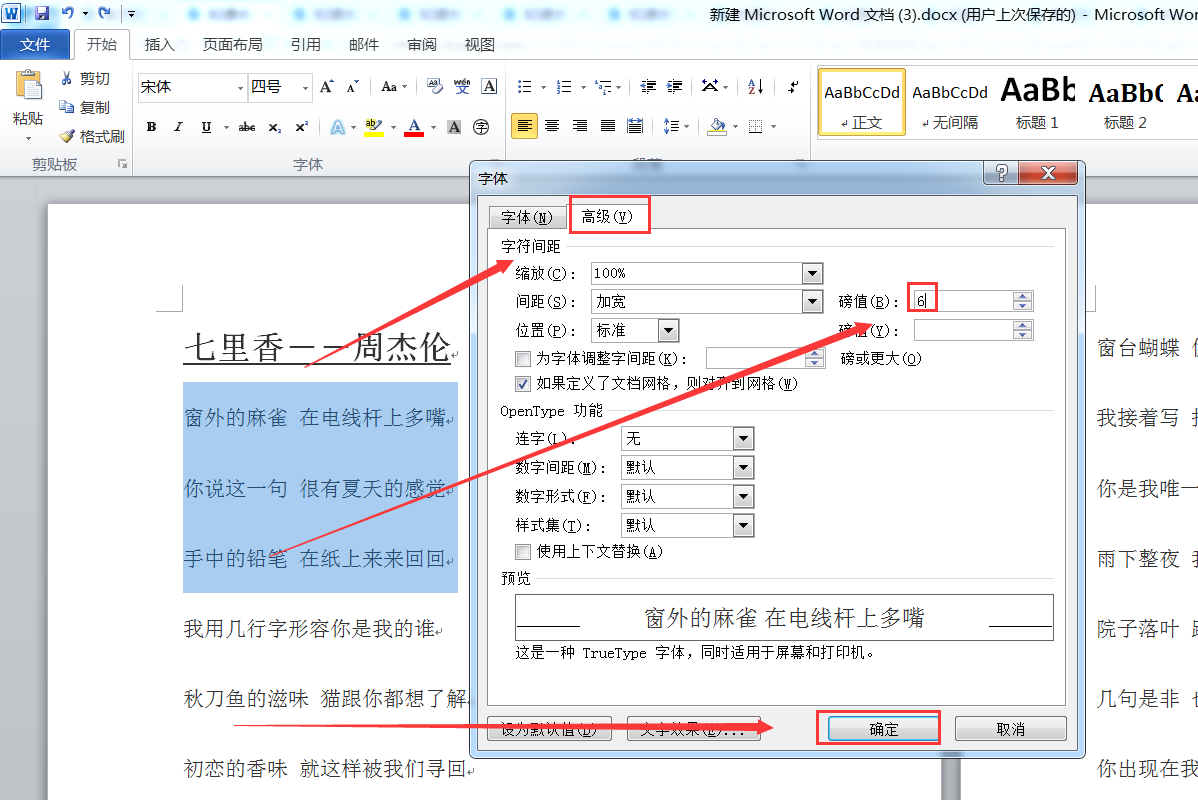Select the Format Painter (格式刷) tool
This screenshot has width=1198, height=800.
point(92,136)
